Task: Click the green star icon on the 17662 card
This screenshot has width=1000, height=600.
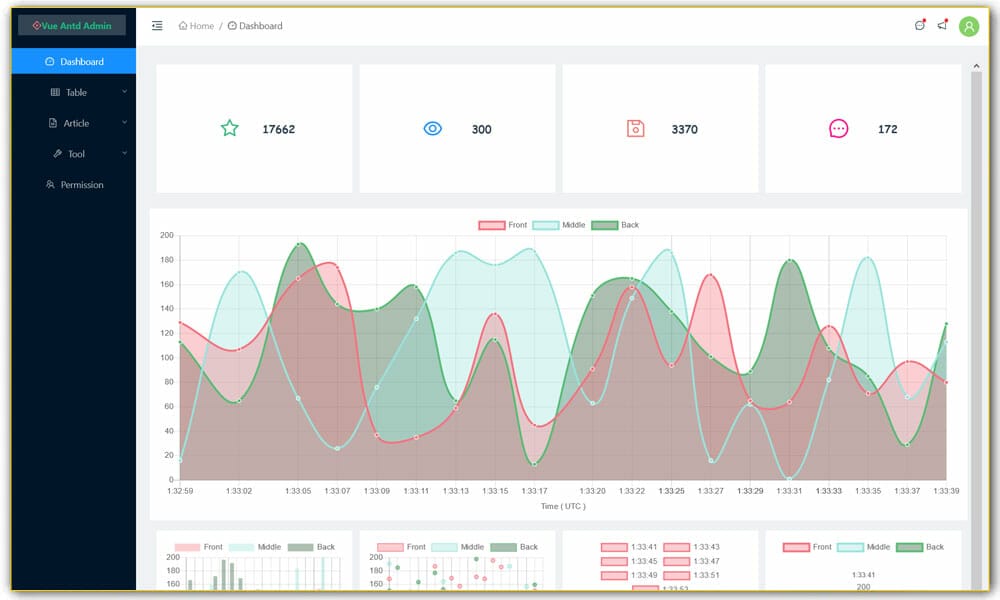Action: point(230,128)
